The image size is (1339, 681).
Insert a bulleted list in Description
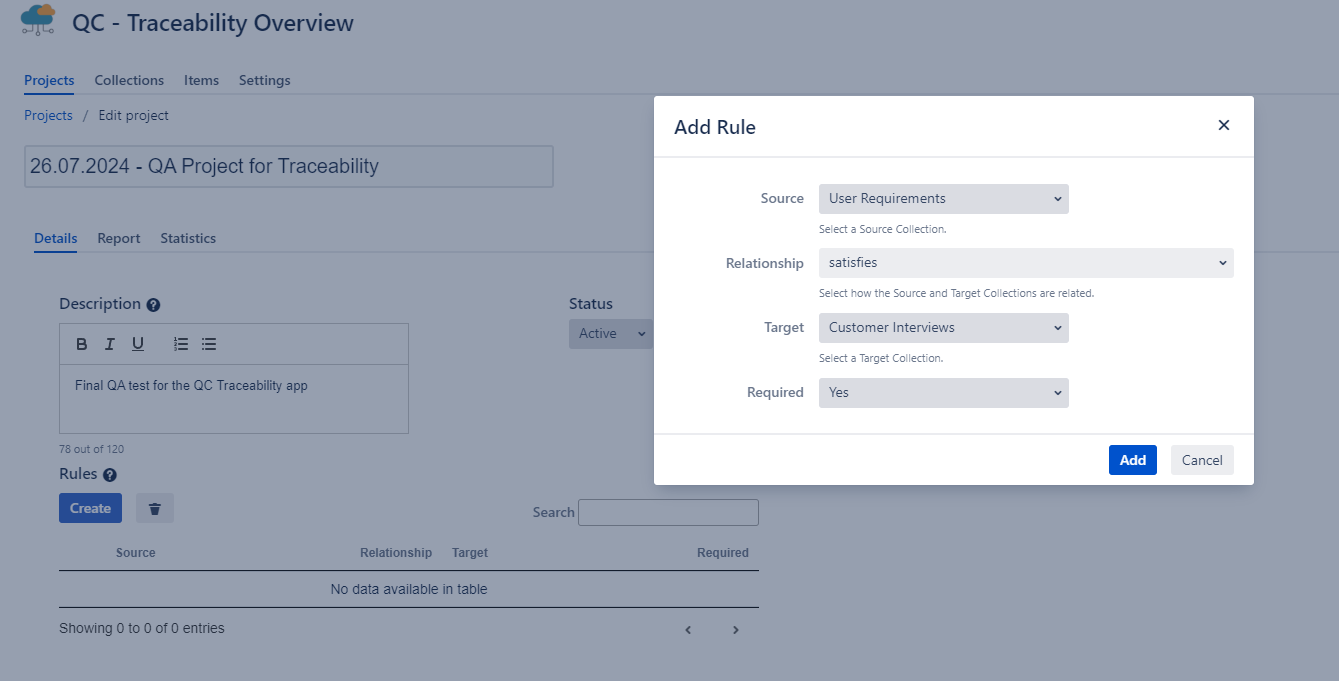(x=209, y=344)
